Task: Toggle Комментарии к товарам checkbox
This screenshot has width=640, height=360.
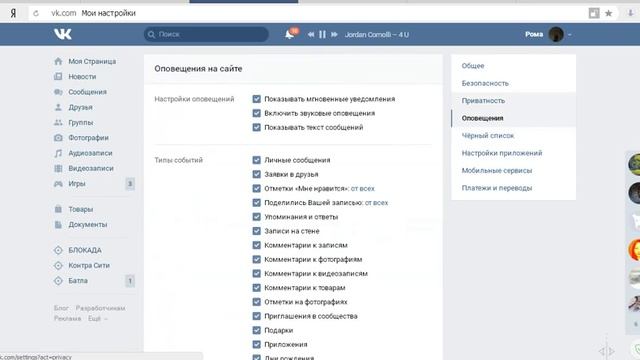Action: pyautogui.click(x=256, y=288)
